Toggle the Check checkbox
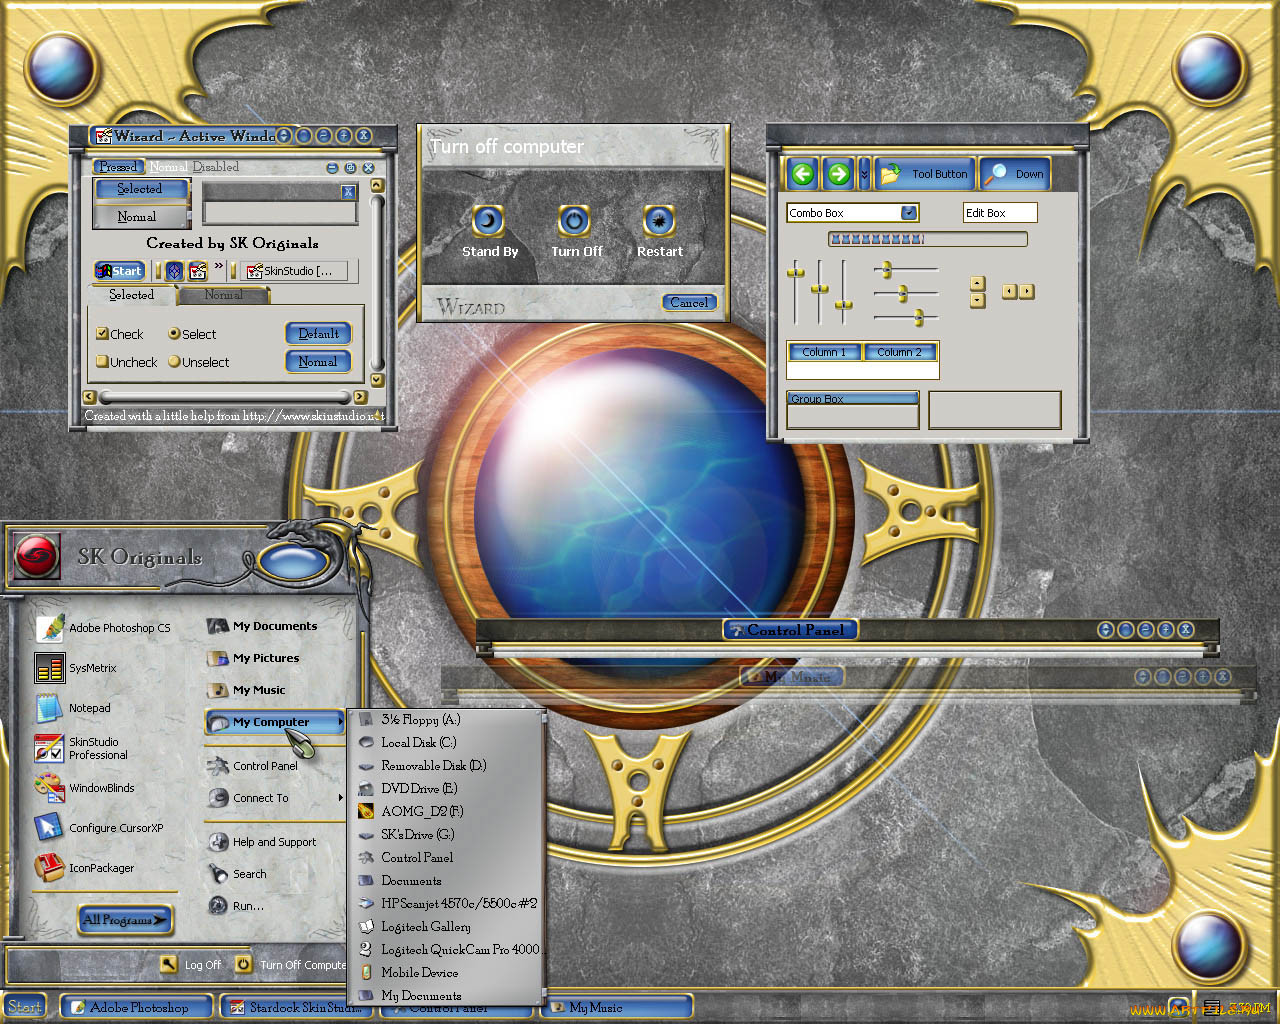This screenshot has width=1280, height=1024. [x=101, y=333]
